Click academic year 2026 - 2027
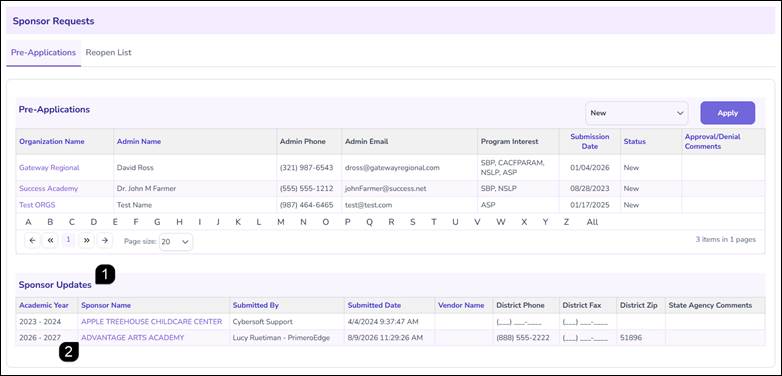This screenshot has width=782, height=376. click(x=40, y=338)
